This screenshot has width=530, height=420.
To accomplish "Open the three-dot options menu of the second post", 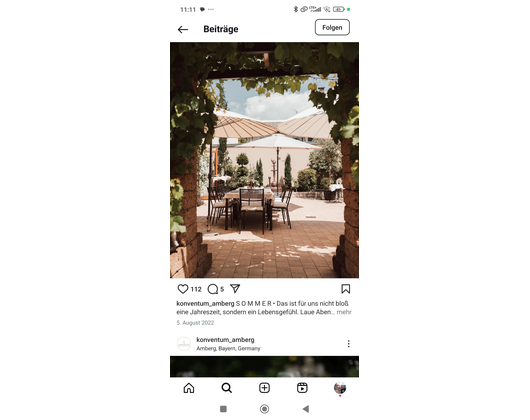I will (x=348, y=344).
